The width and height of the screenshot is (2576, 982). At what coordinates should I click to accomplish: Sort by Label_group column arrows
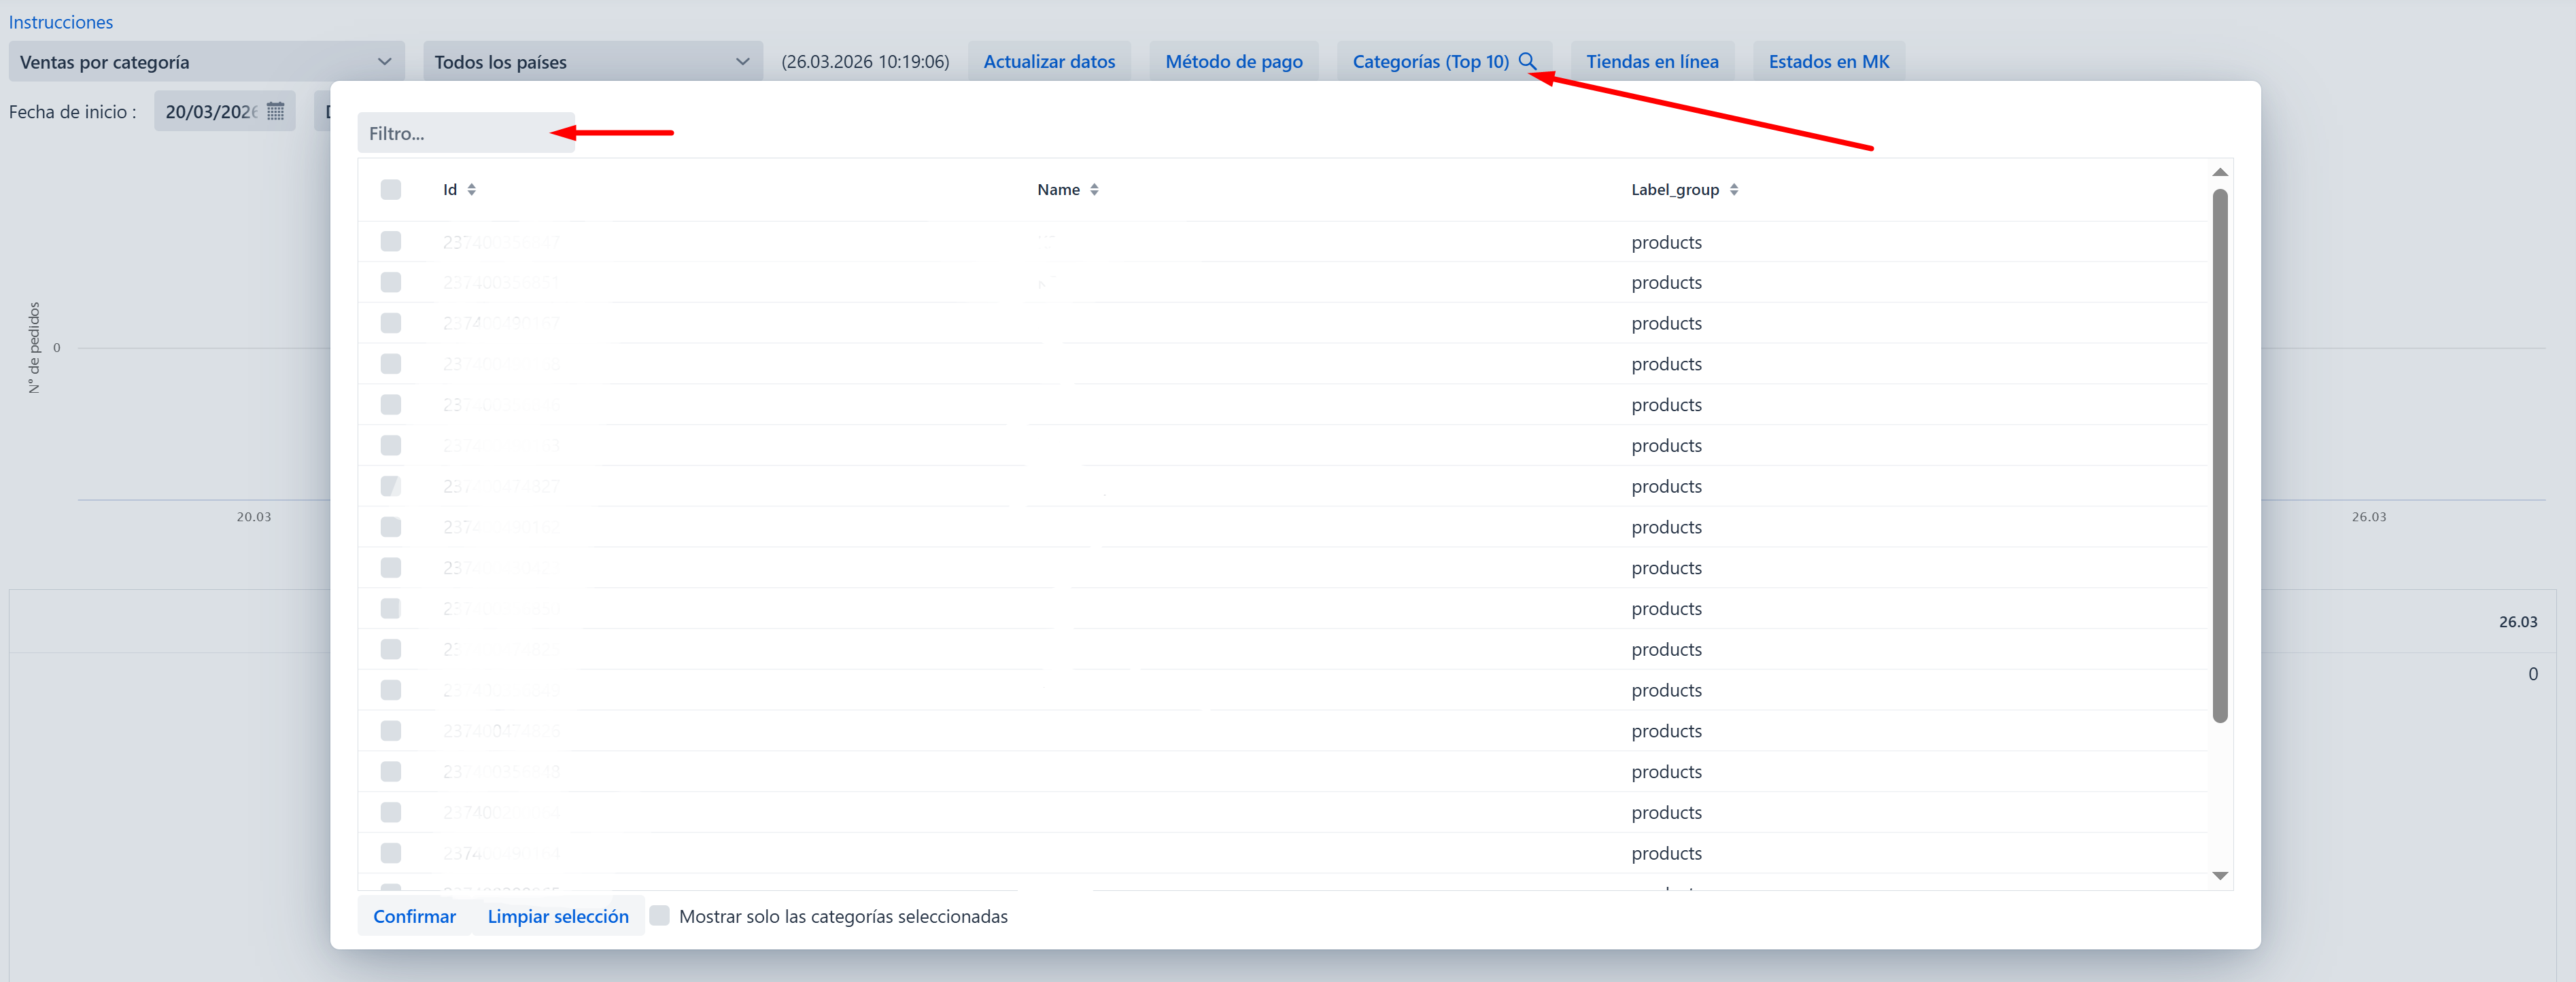pyautogui.click(x=1733, y=189)
